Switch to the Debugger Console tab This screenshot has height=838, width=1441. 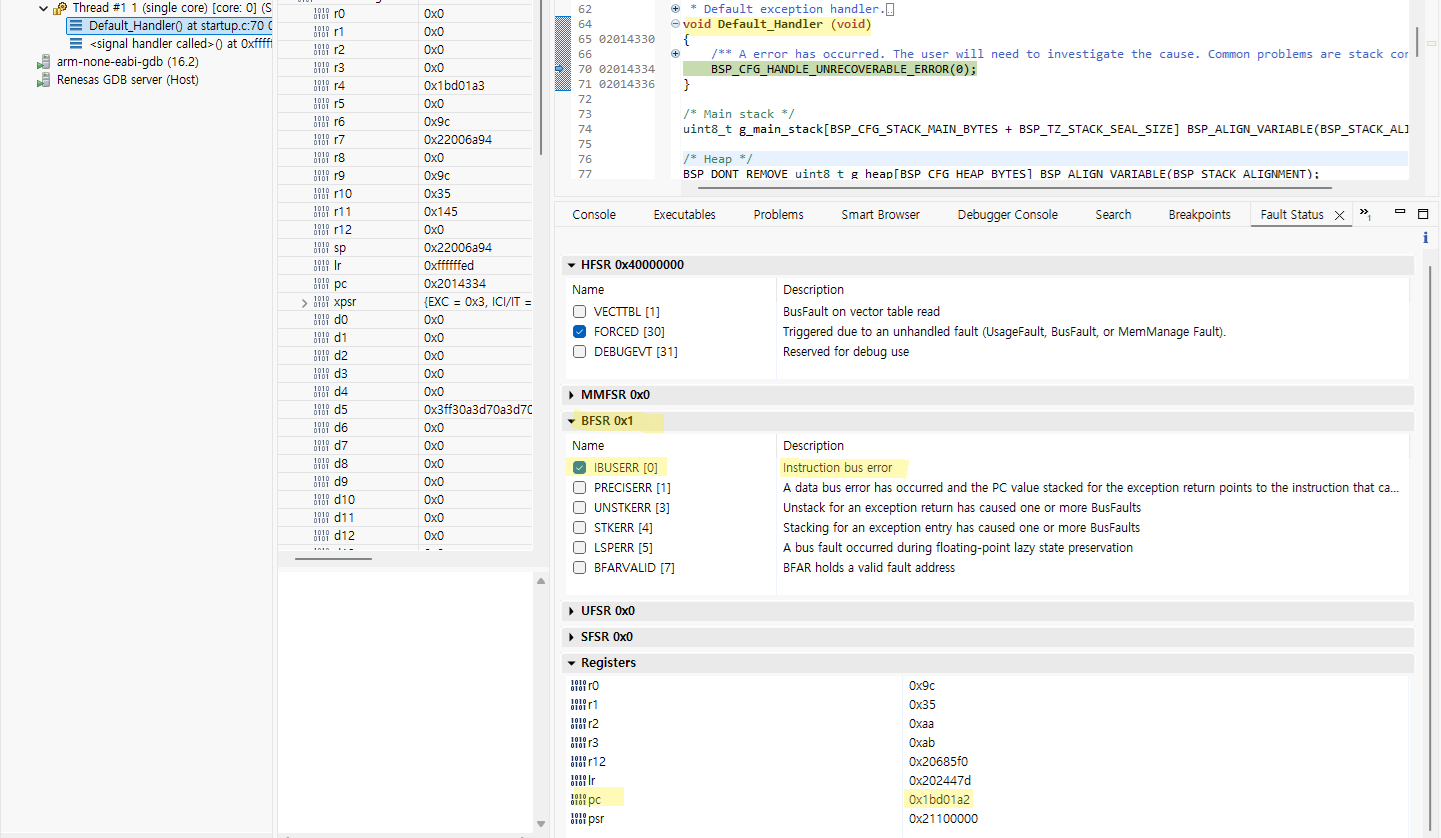[1007, 215]
